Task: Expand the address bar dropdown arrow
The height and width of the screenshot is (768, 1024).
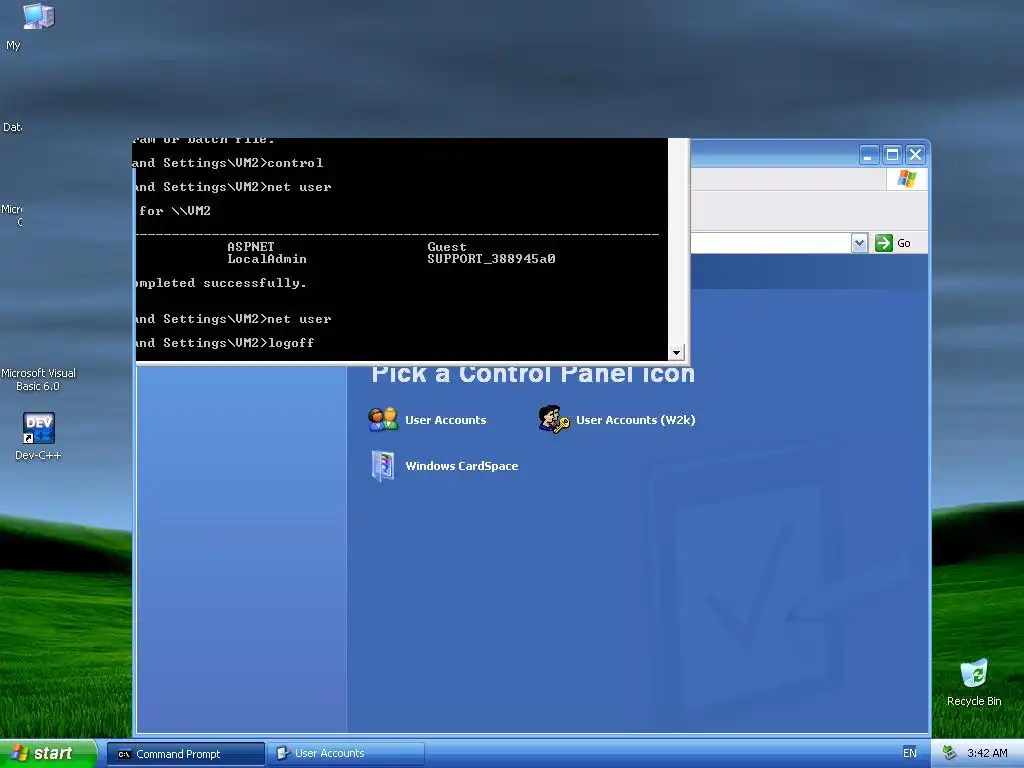Action: click(859, 243)
